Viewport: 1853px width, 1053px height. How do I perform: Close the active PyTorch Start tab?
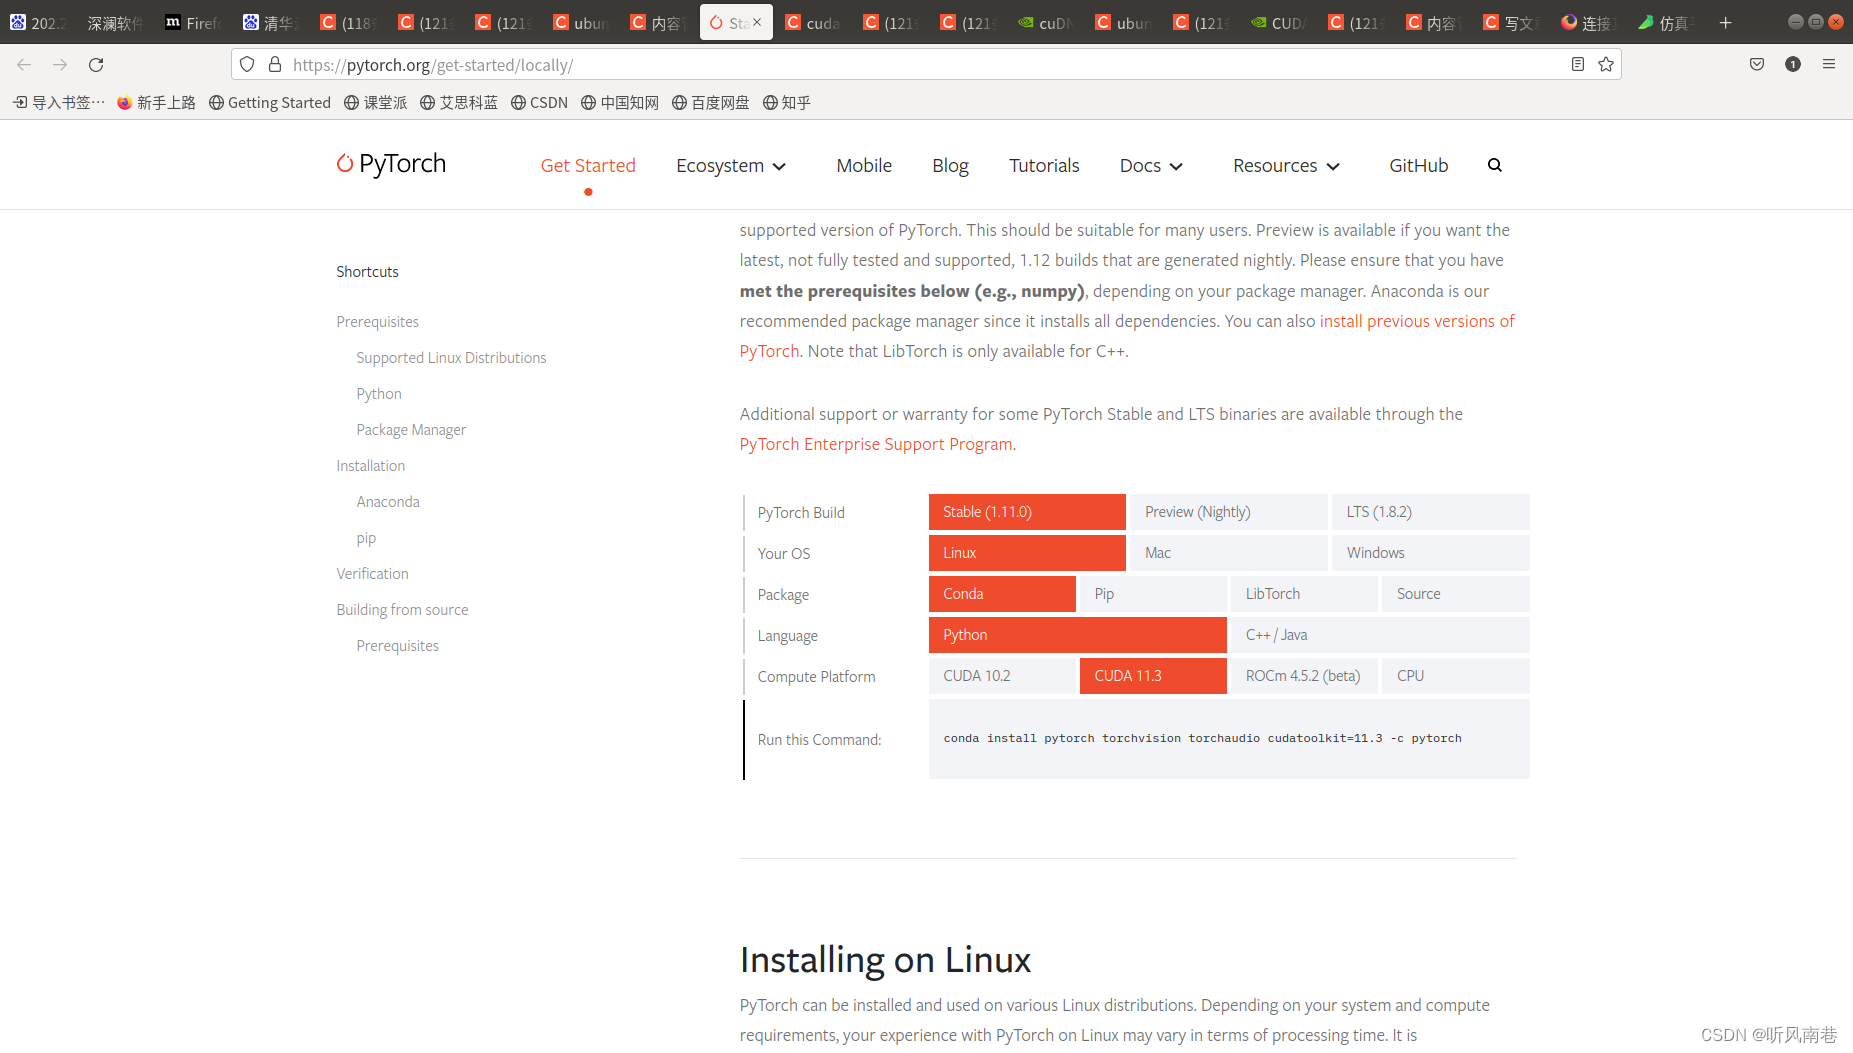[x=757, y=22]
